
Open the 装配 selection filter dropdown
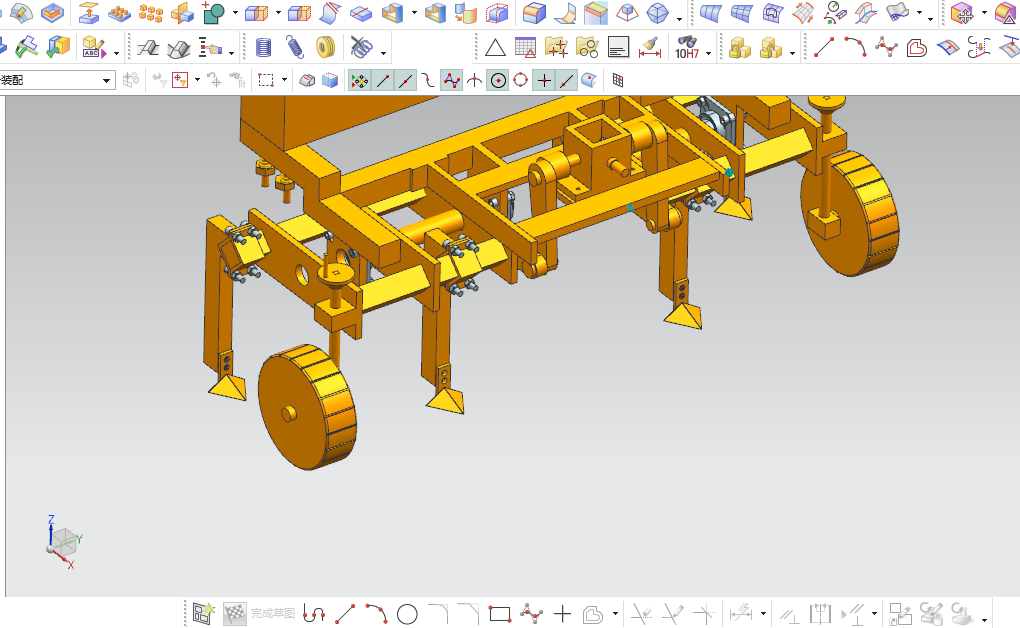coord(107,81)
